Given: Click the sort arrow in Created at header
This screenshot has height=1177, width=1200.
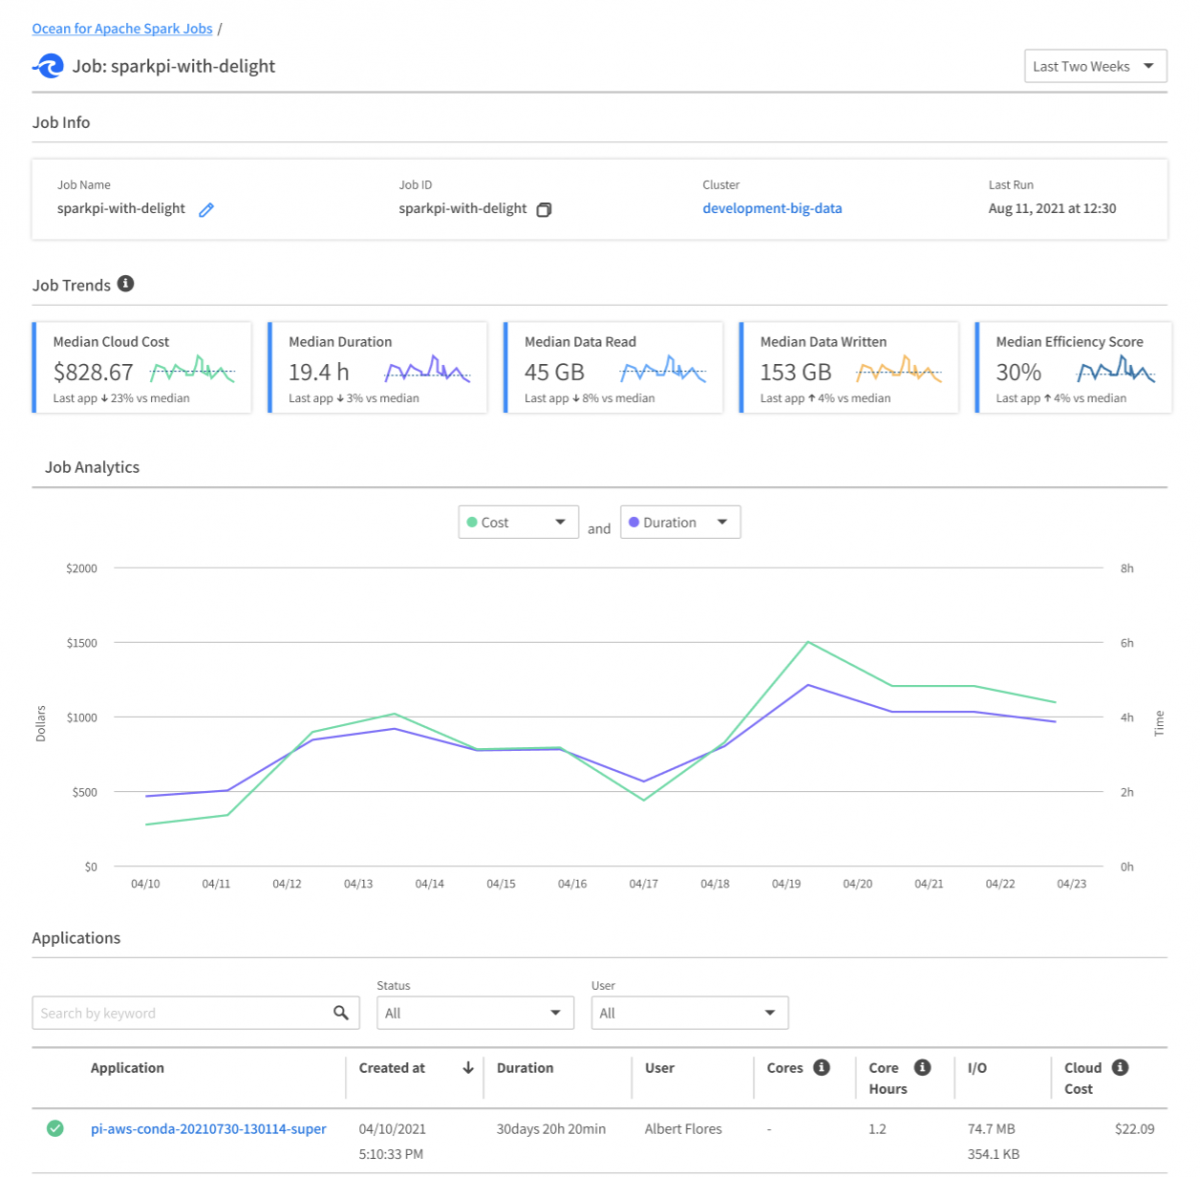Looking at the screenshot, I should (x=468, y=1068).
